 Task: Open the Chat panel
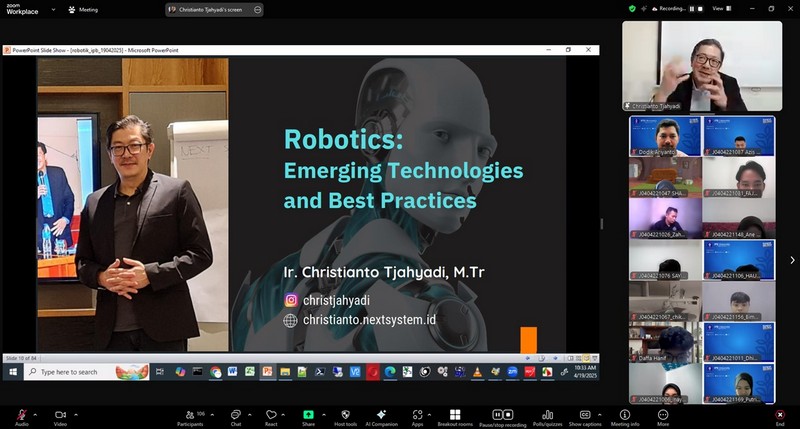pos(235,414)
